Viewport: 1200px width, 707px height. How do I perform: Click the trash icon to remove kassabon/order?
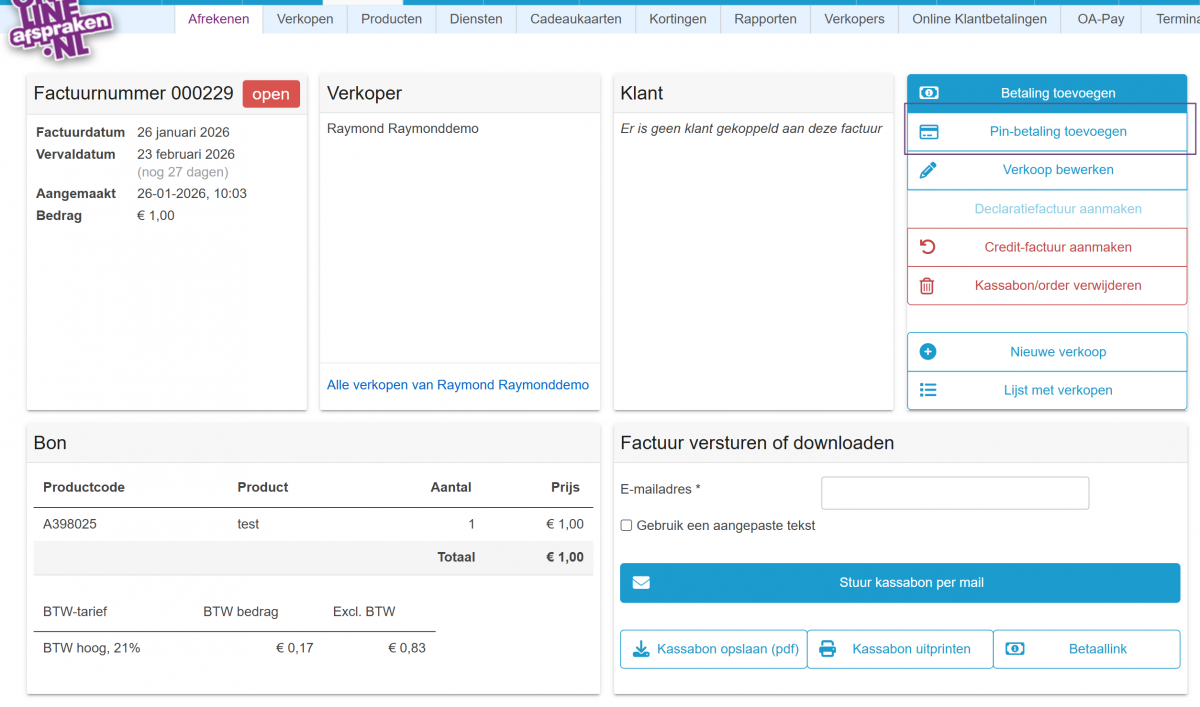coord(928,285)
